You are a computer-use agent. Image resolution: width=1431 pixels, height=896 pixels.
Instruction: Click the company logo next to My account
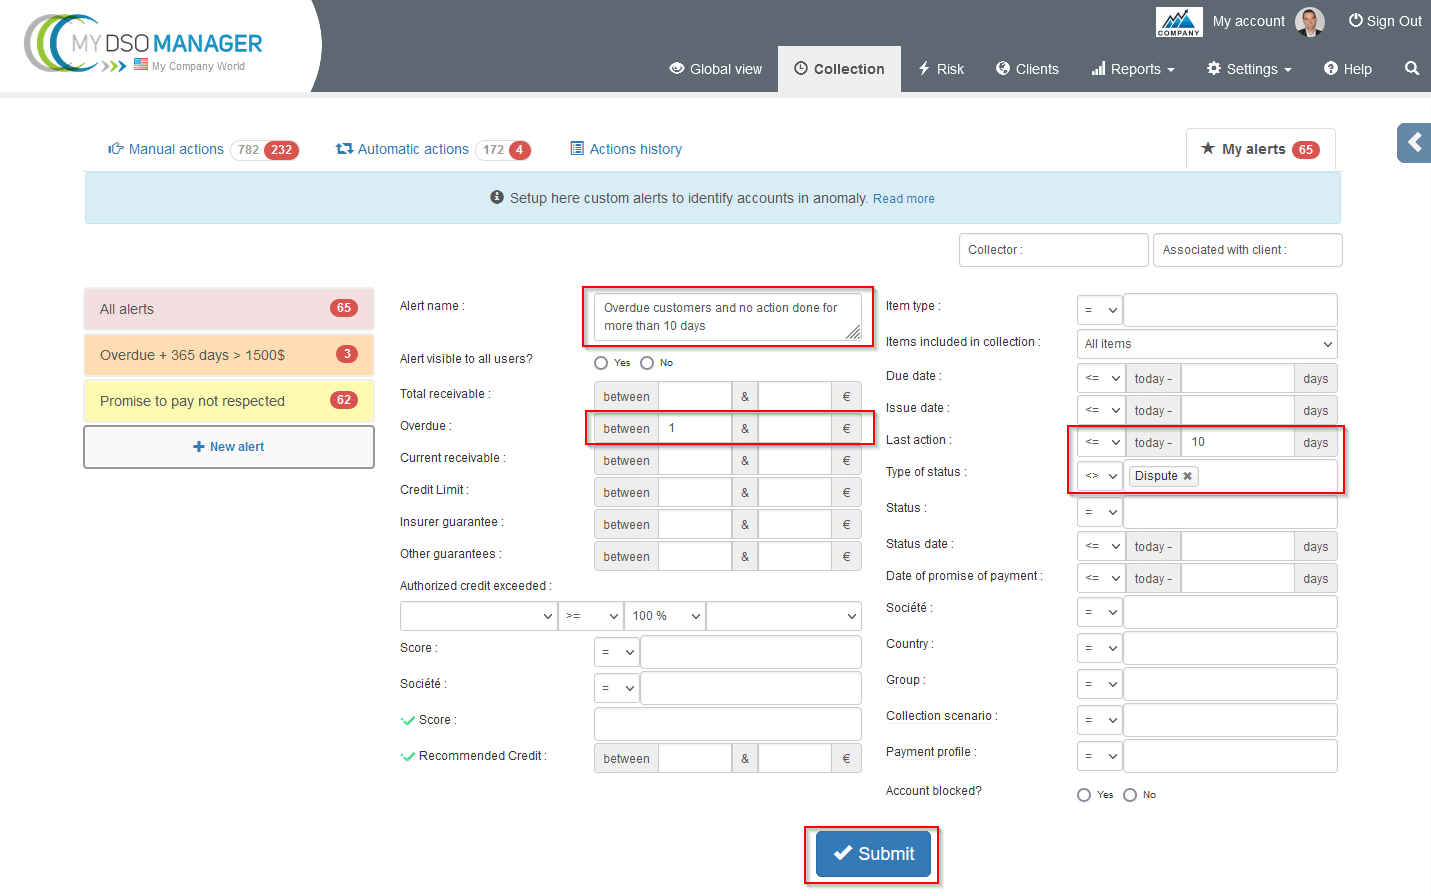(1178, 21)
